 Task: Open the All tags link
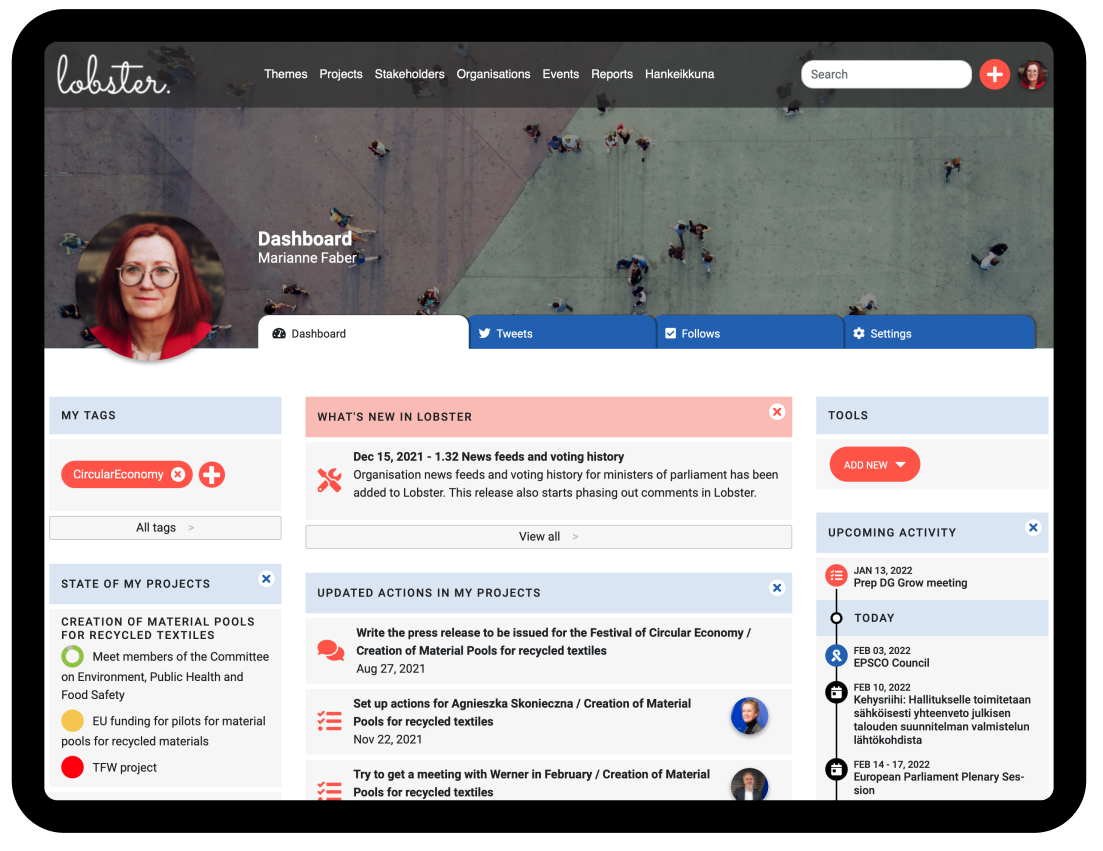(165, 528)
